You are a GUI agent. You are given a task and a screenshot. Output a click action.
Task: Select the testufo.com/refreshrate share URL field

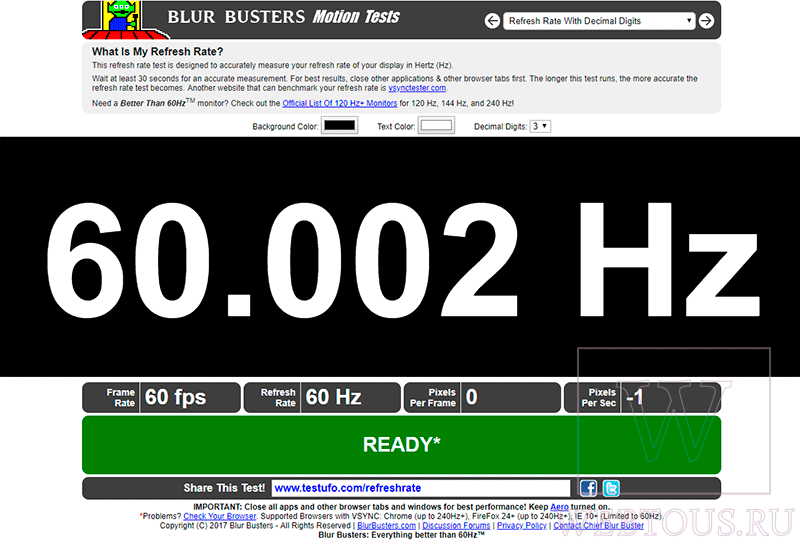click(420, 488)
